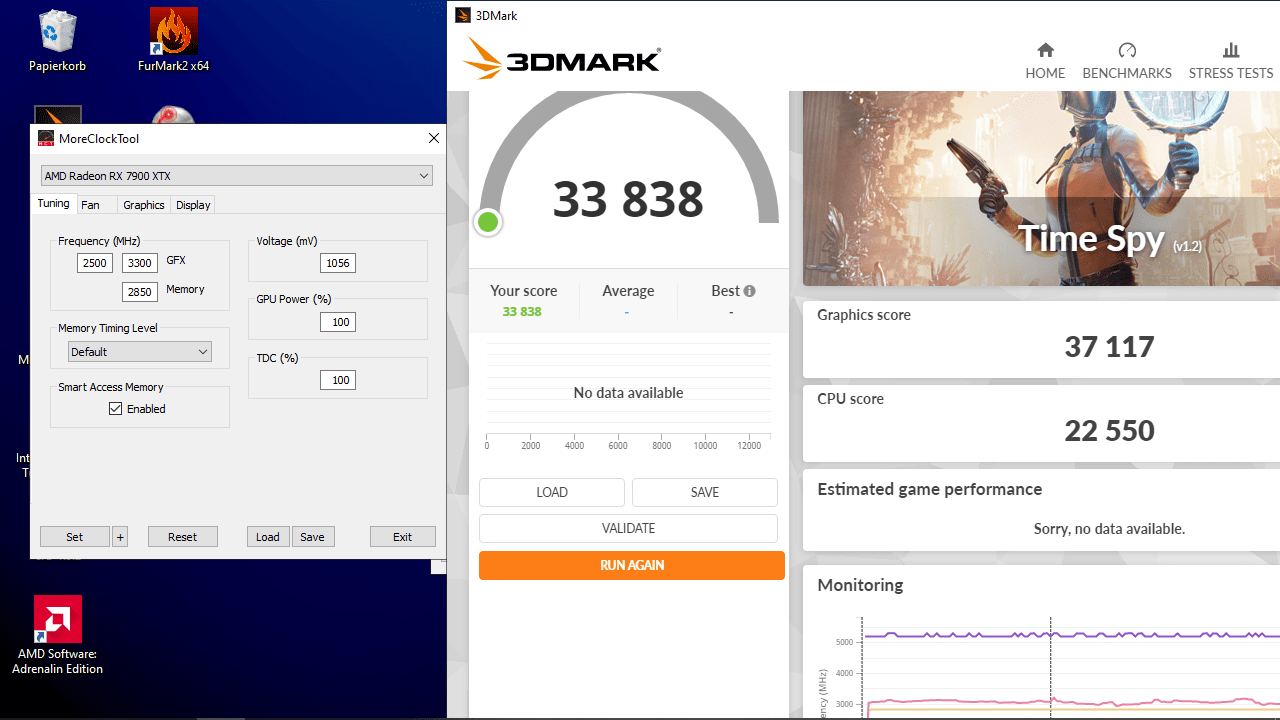
Task: Go to HOME in 3DMark
Action: click(1045, 61)
